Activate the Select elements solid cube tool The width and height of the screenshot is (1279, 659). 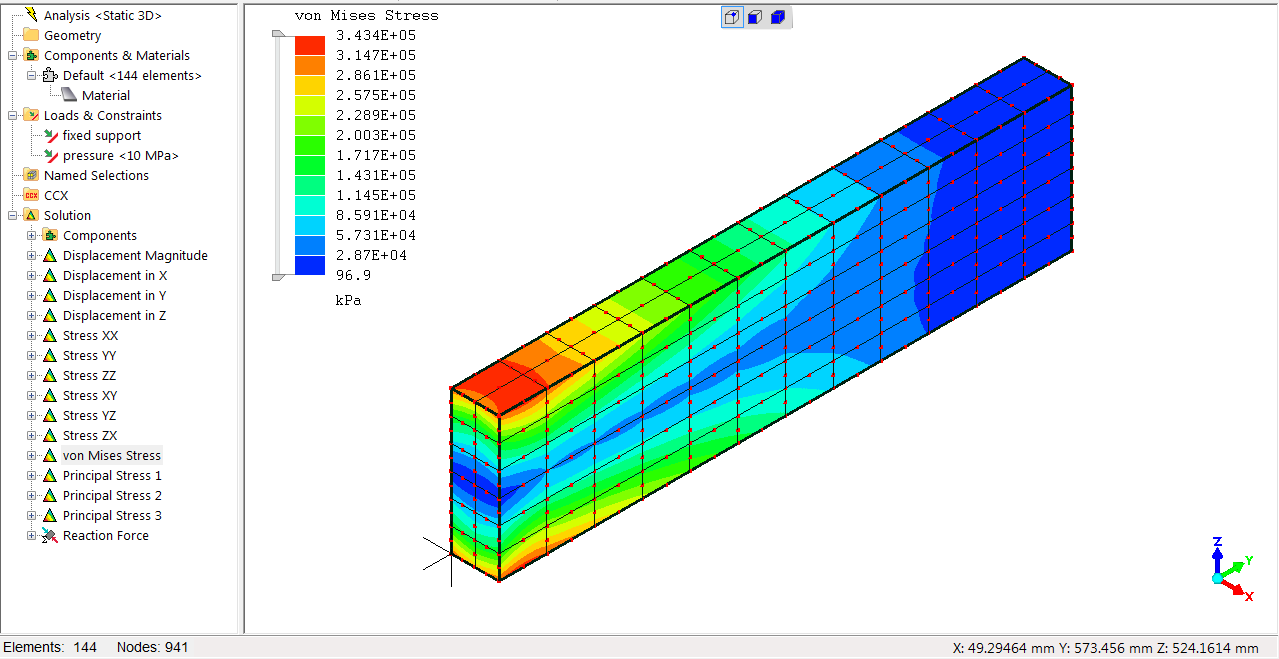pos(778,17)
